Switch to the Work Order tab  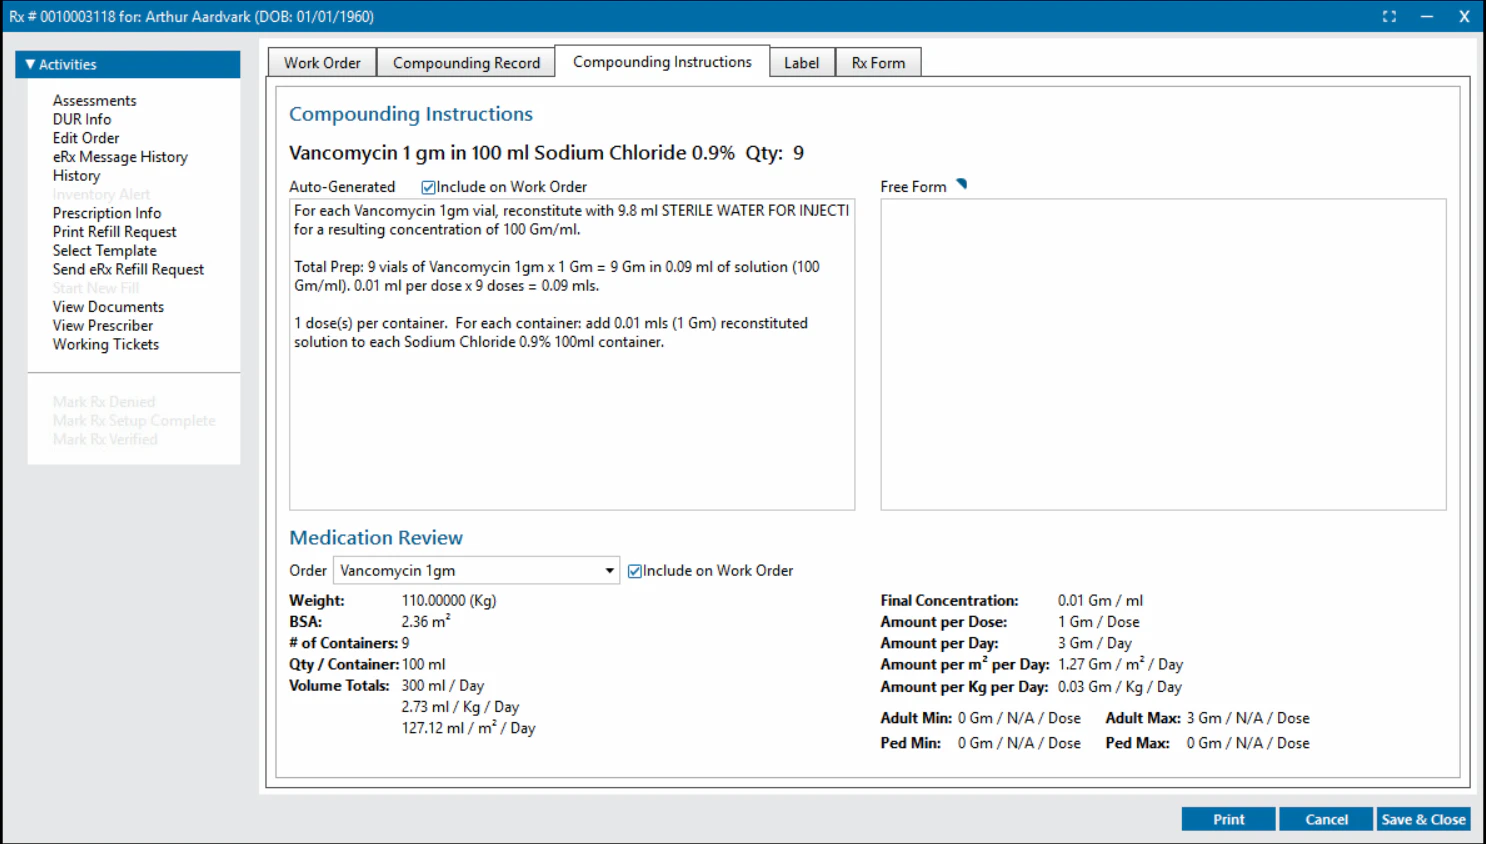coord(321,62)
